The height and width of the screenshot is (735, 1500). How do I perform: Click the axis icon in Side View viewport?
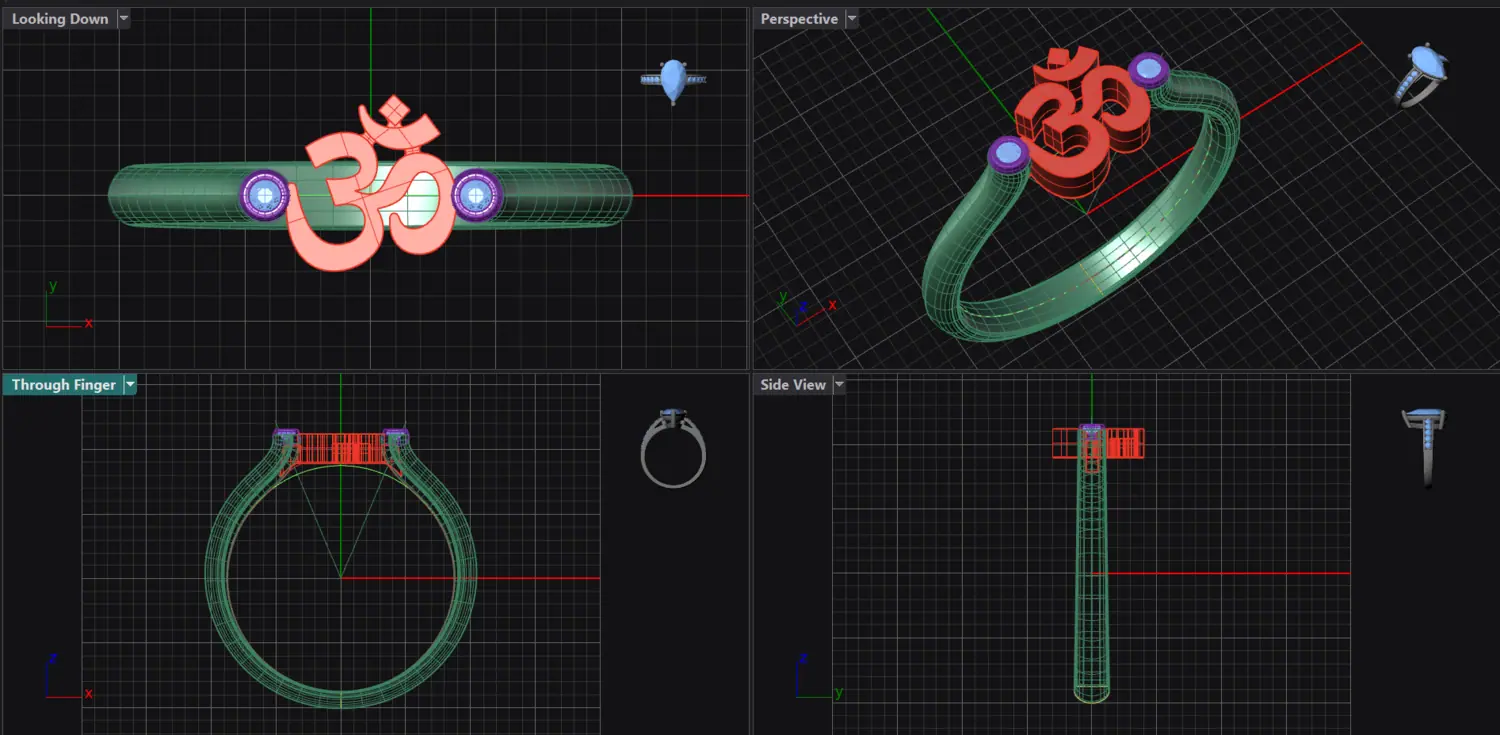818,675
